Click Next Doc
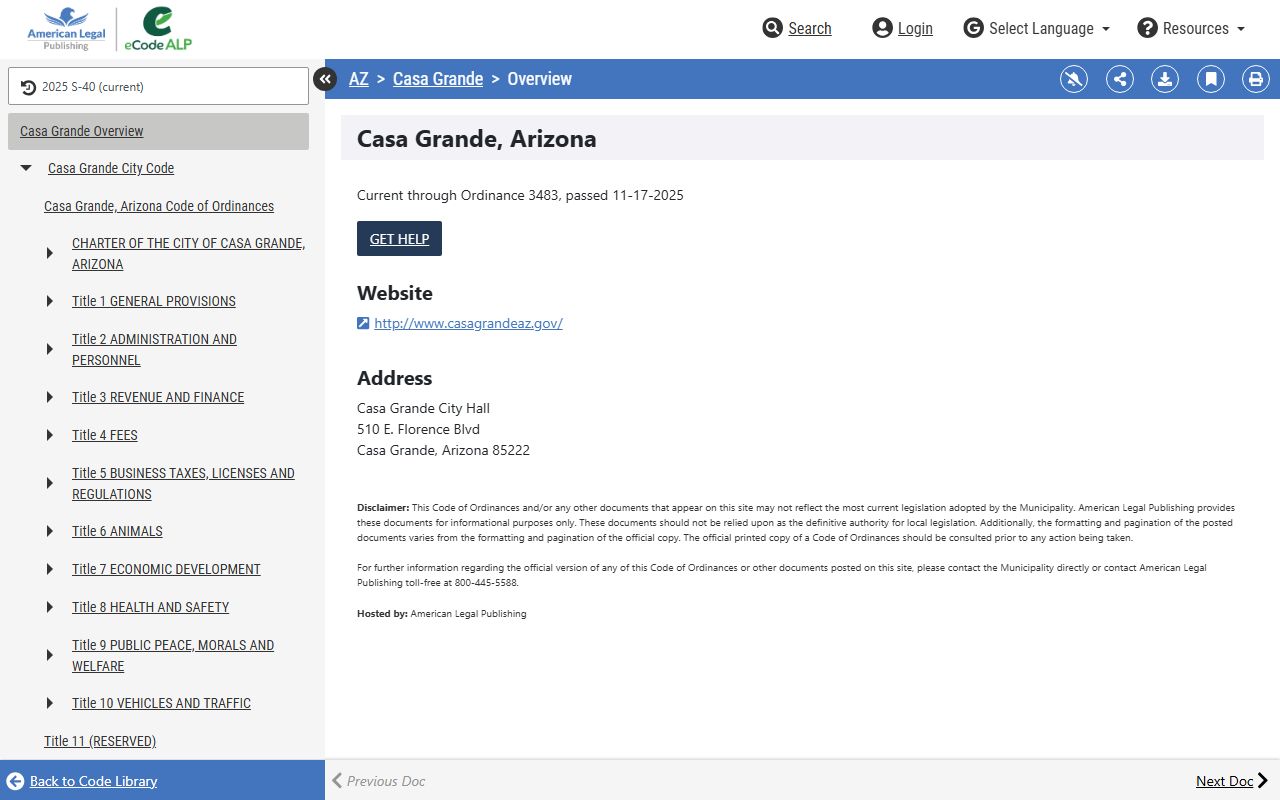The height and width of the screenshot is (800, 1280). [1232, 781]
